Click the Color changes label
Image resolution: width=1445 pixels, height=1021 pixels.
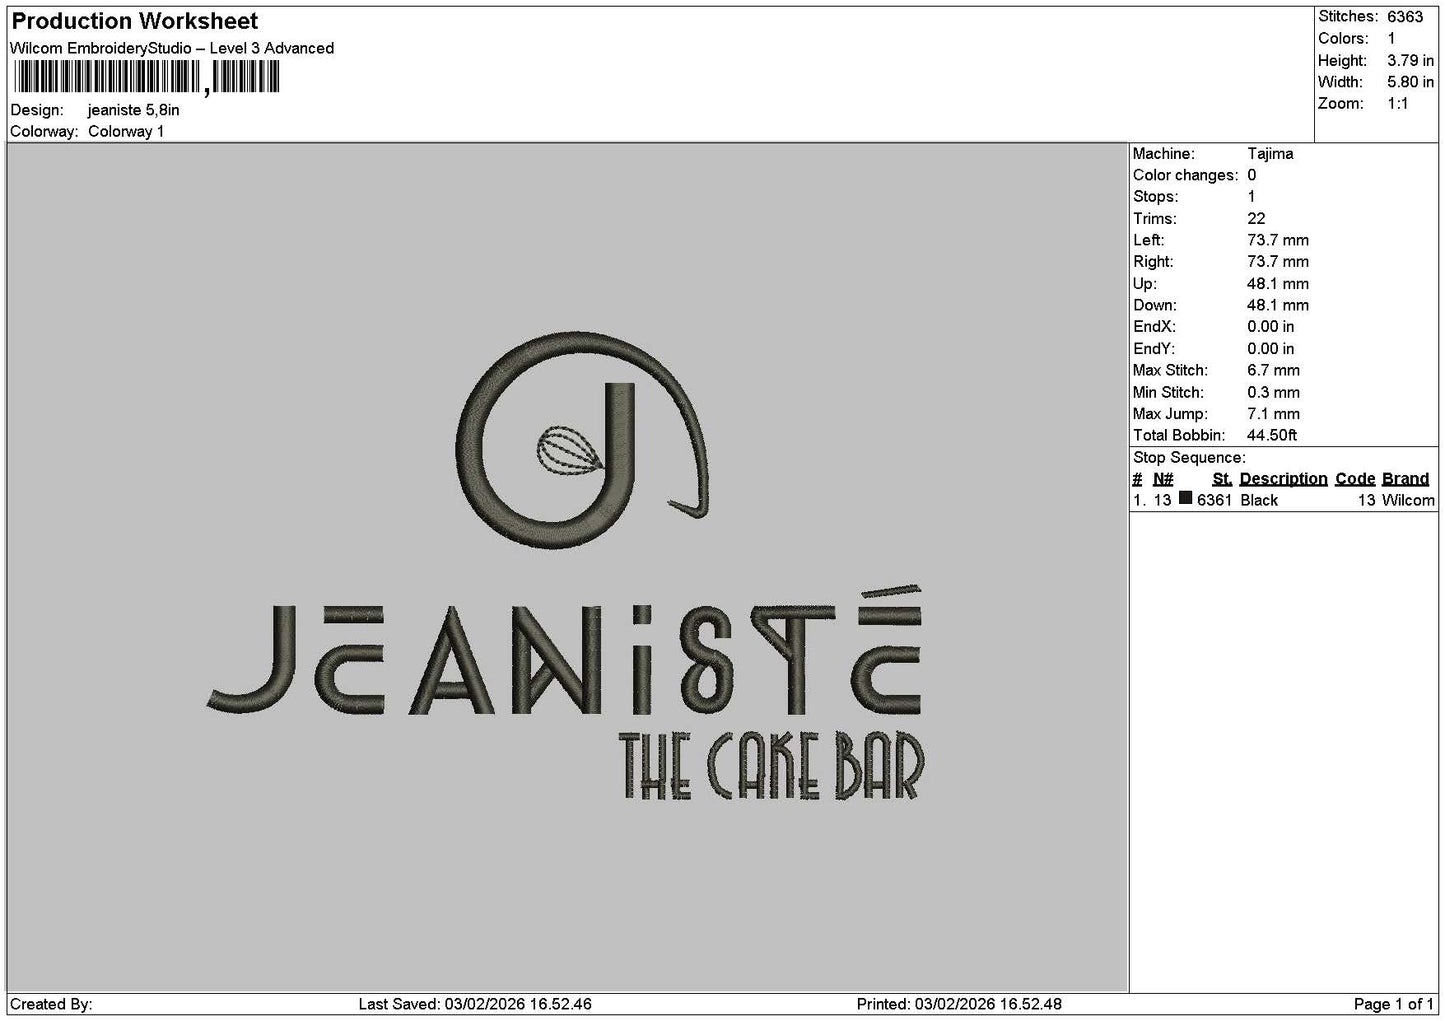[1185, 176]
